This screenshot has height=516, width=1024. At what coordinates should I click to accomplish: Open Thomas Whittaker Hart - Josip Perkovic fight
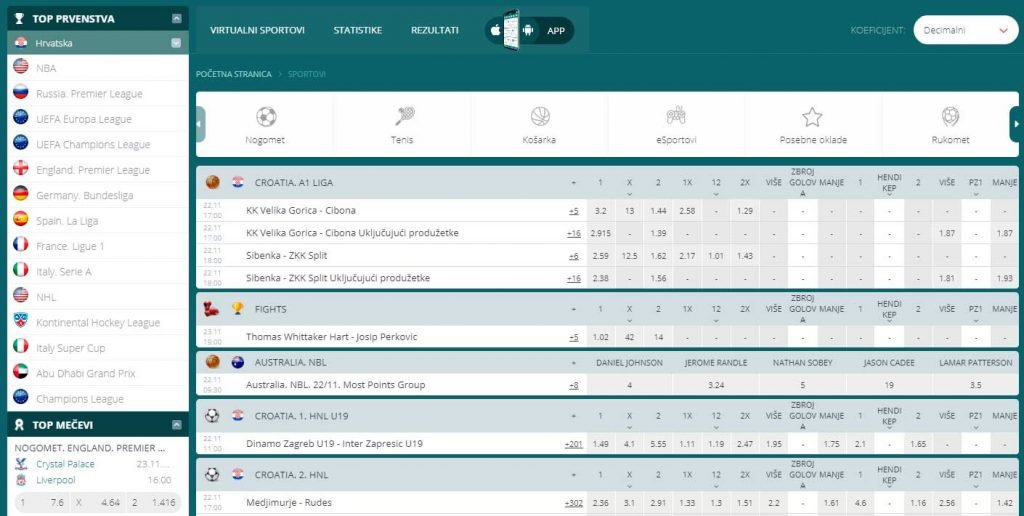332,337
